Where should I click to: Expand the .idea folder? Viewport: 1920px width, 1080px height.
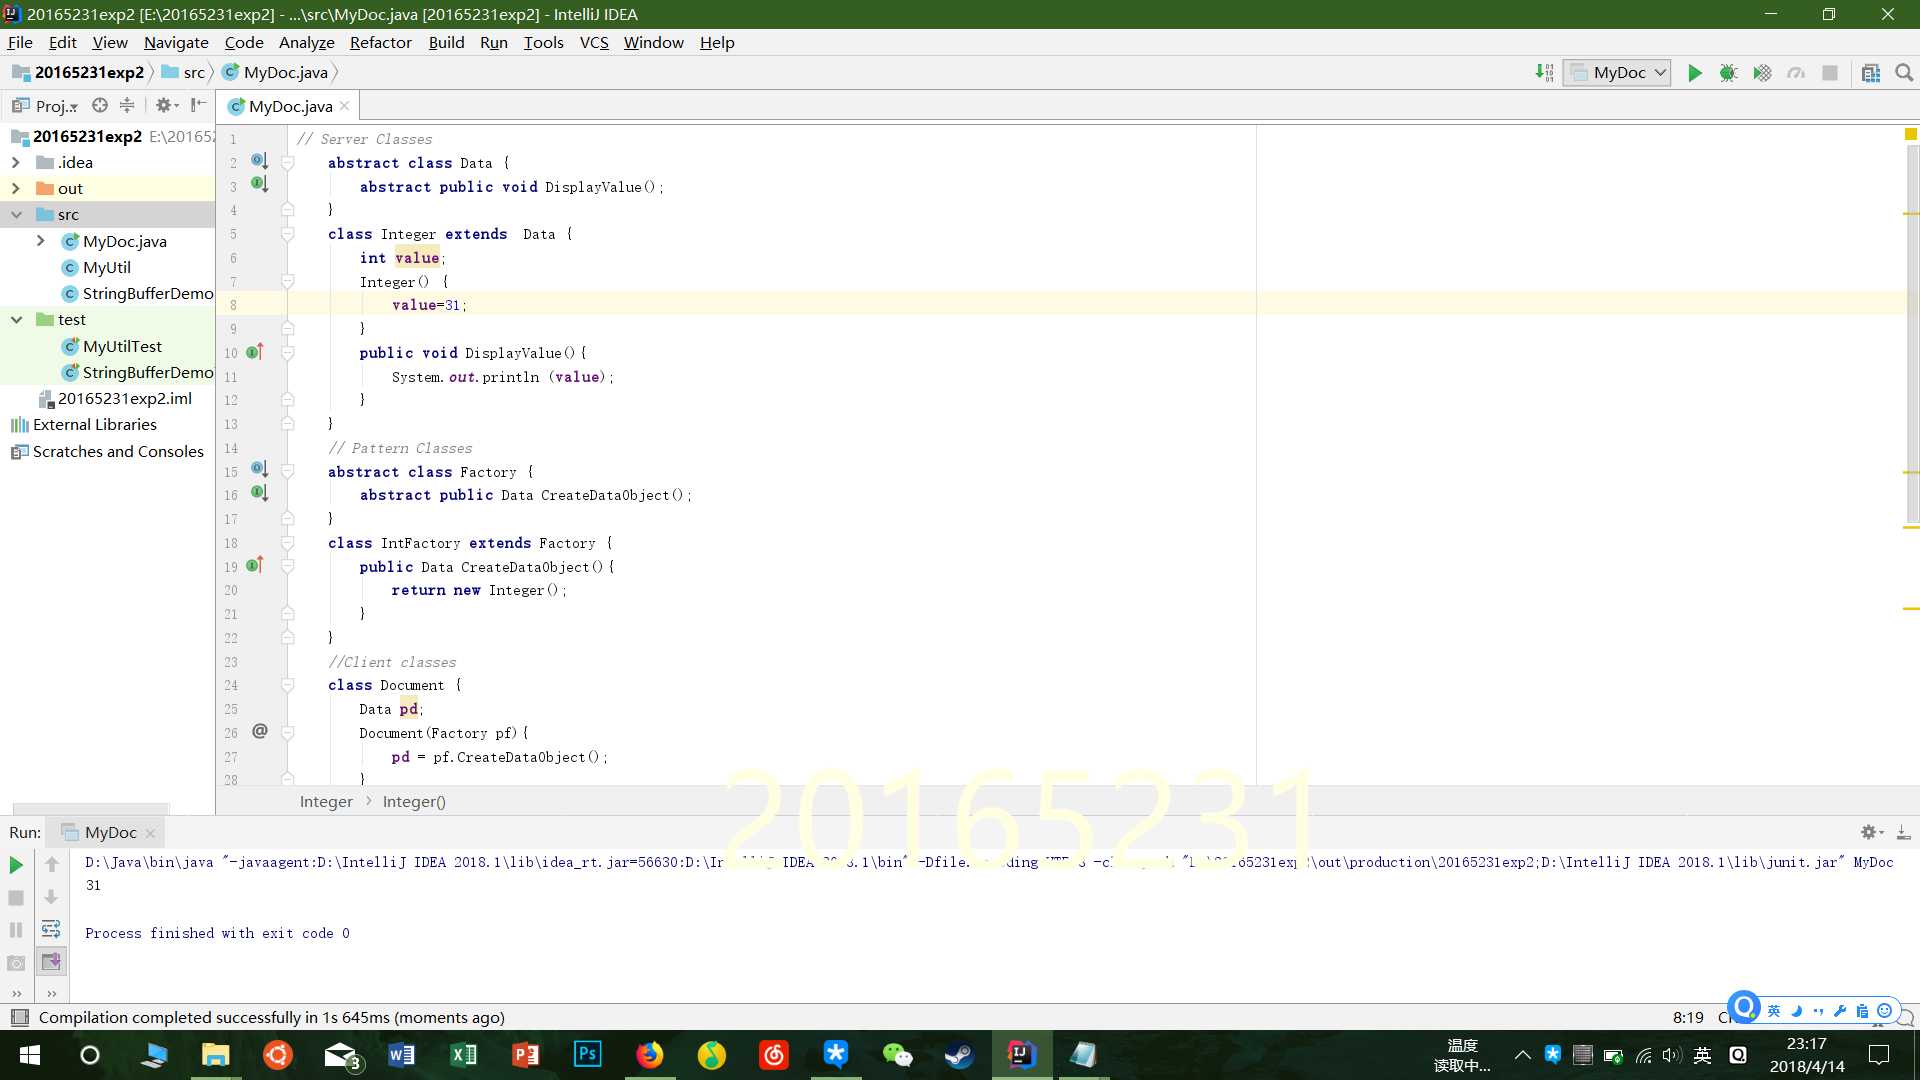click(15, 162)
